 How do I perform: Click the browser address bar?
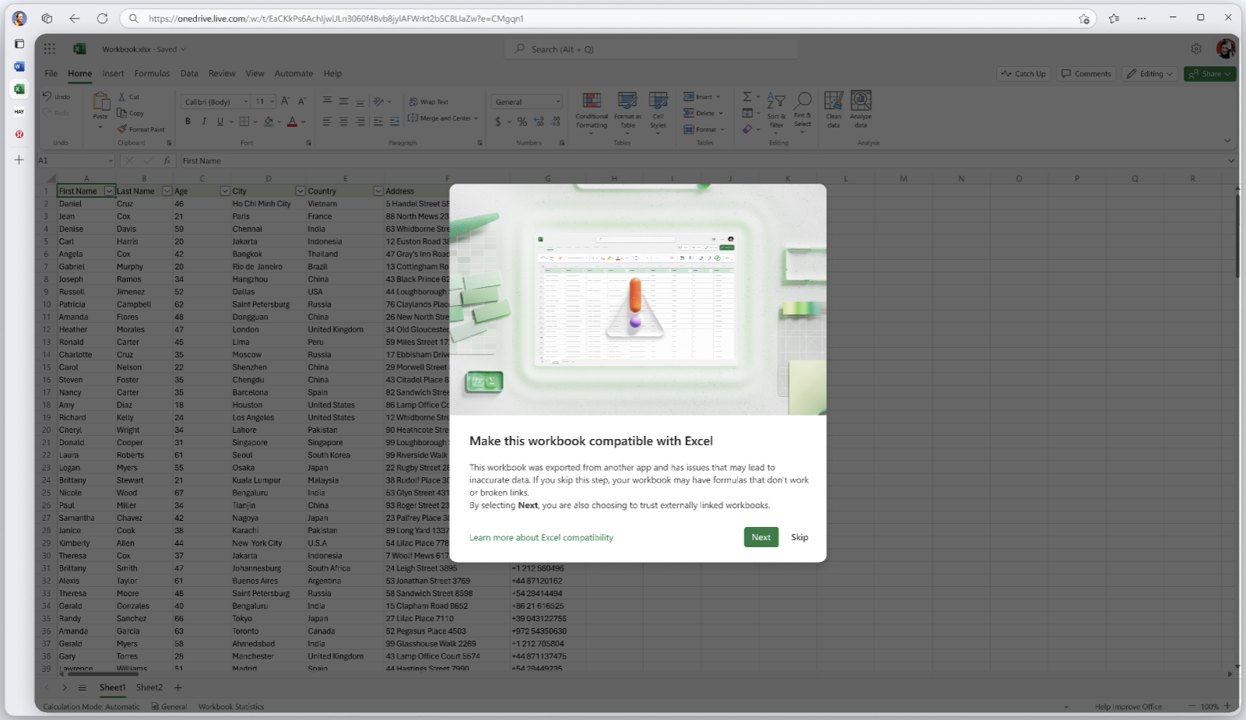[x=610, y=18]
